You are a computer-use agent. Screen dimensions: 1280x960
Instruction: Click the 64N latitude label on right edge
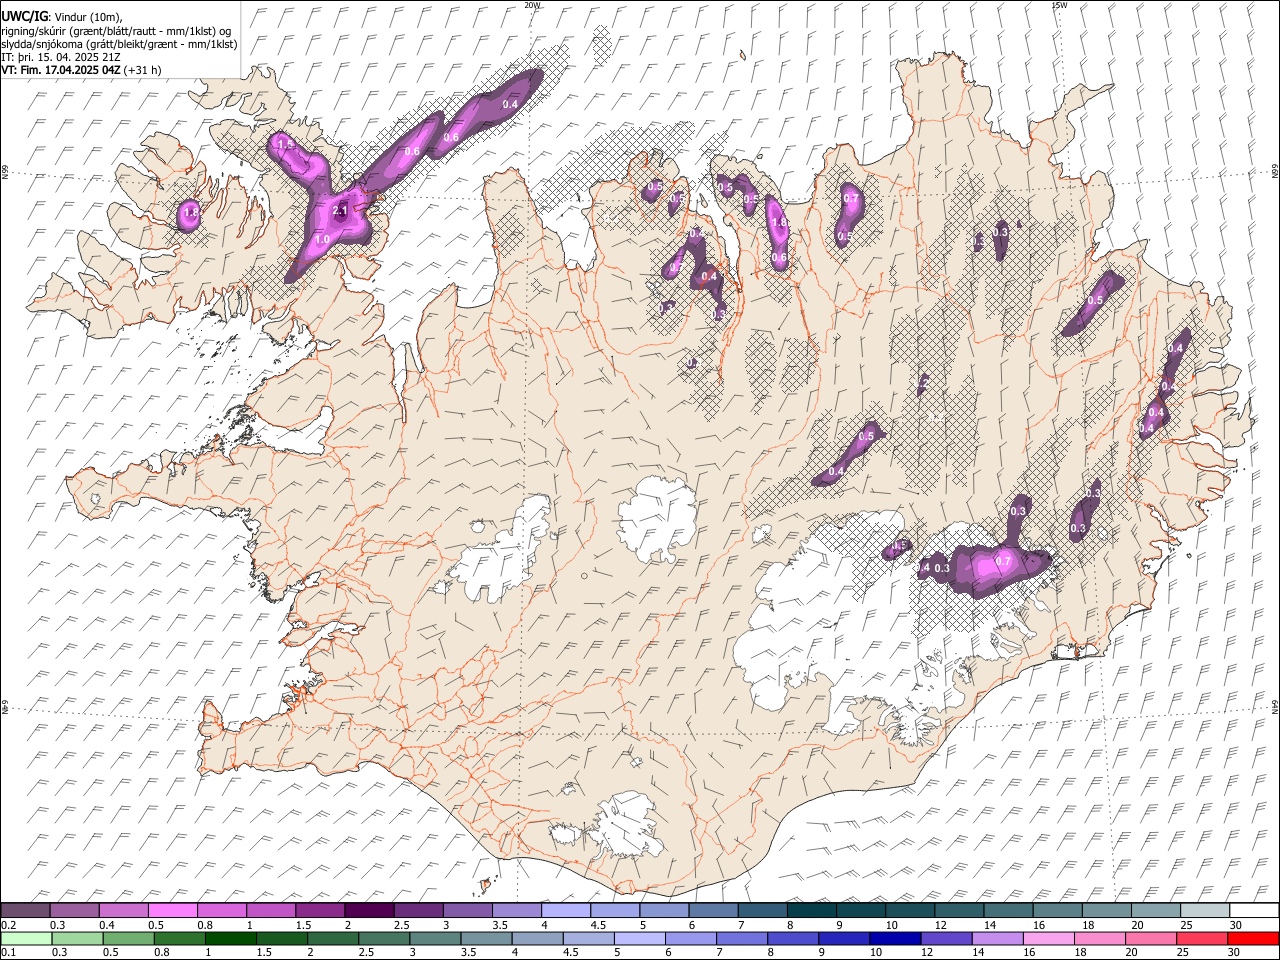click(x=1275, y=707)
